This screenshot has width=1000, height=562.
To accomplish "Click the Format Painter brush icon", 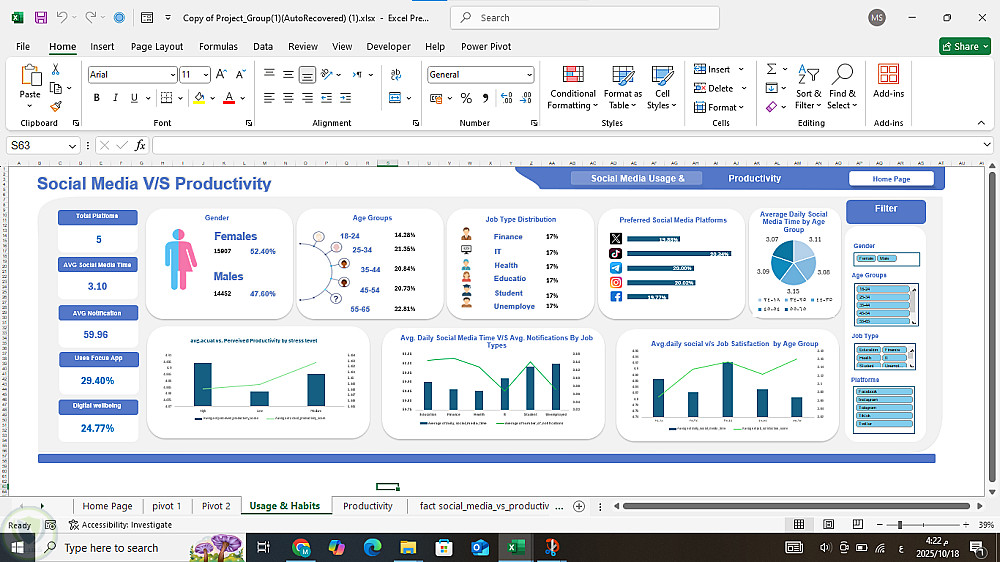I will click(56, 106).
